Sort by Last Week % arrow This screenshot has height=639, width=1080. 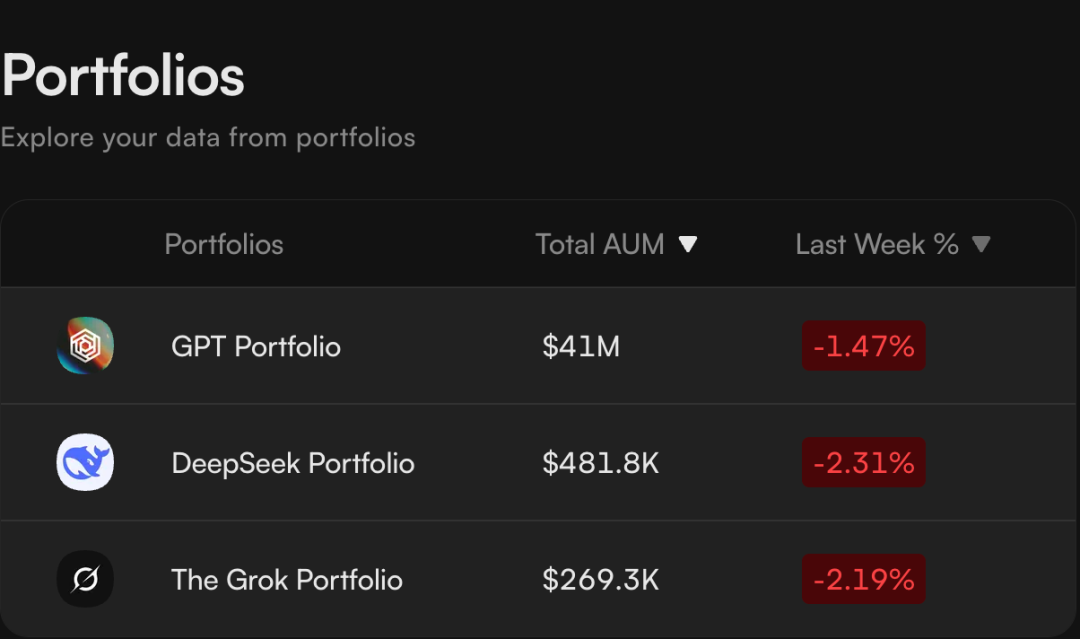coord(981,244)
